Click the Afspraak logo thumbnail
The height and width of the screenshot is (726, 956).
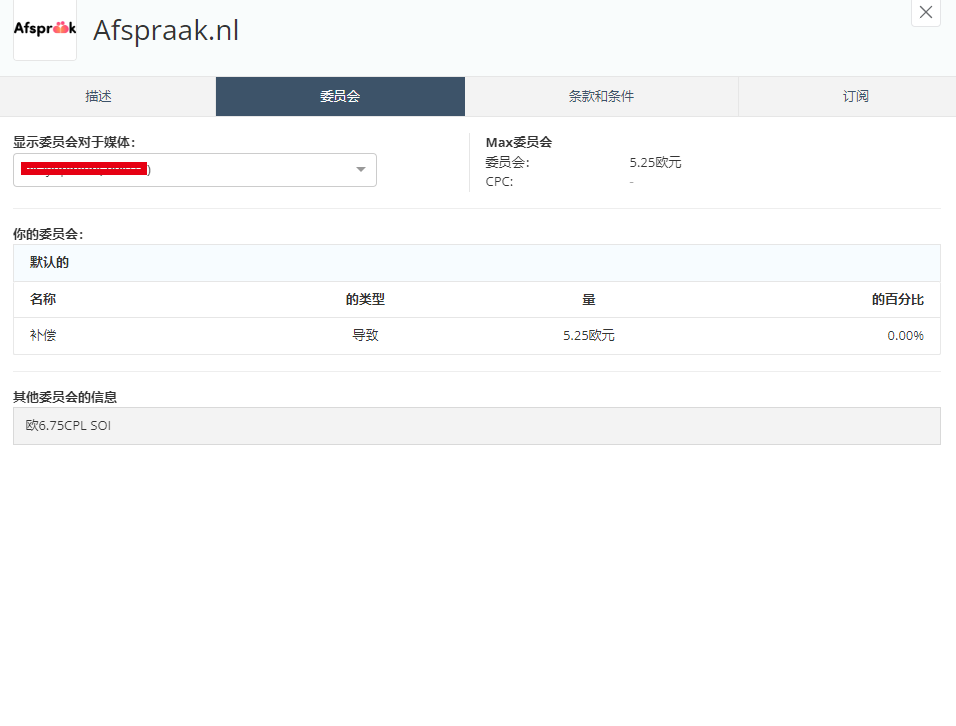pyautogui.click(x=45, y=29)
